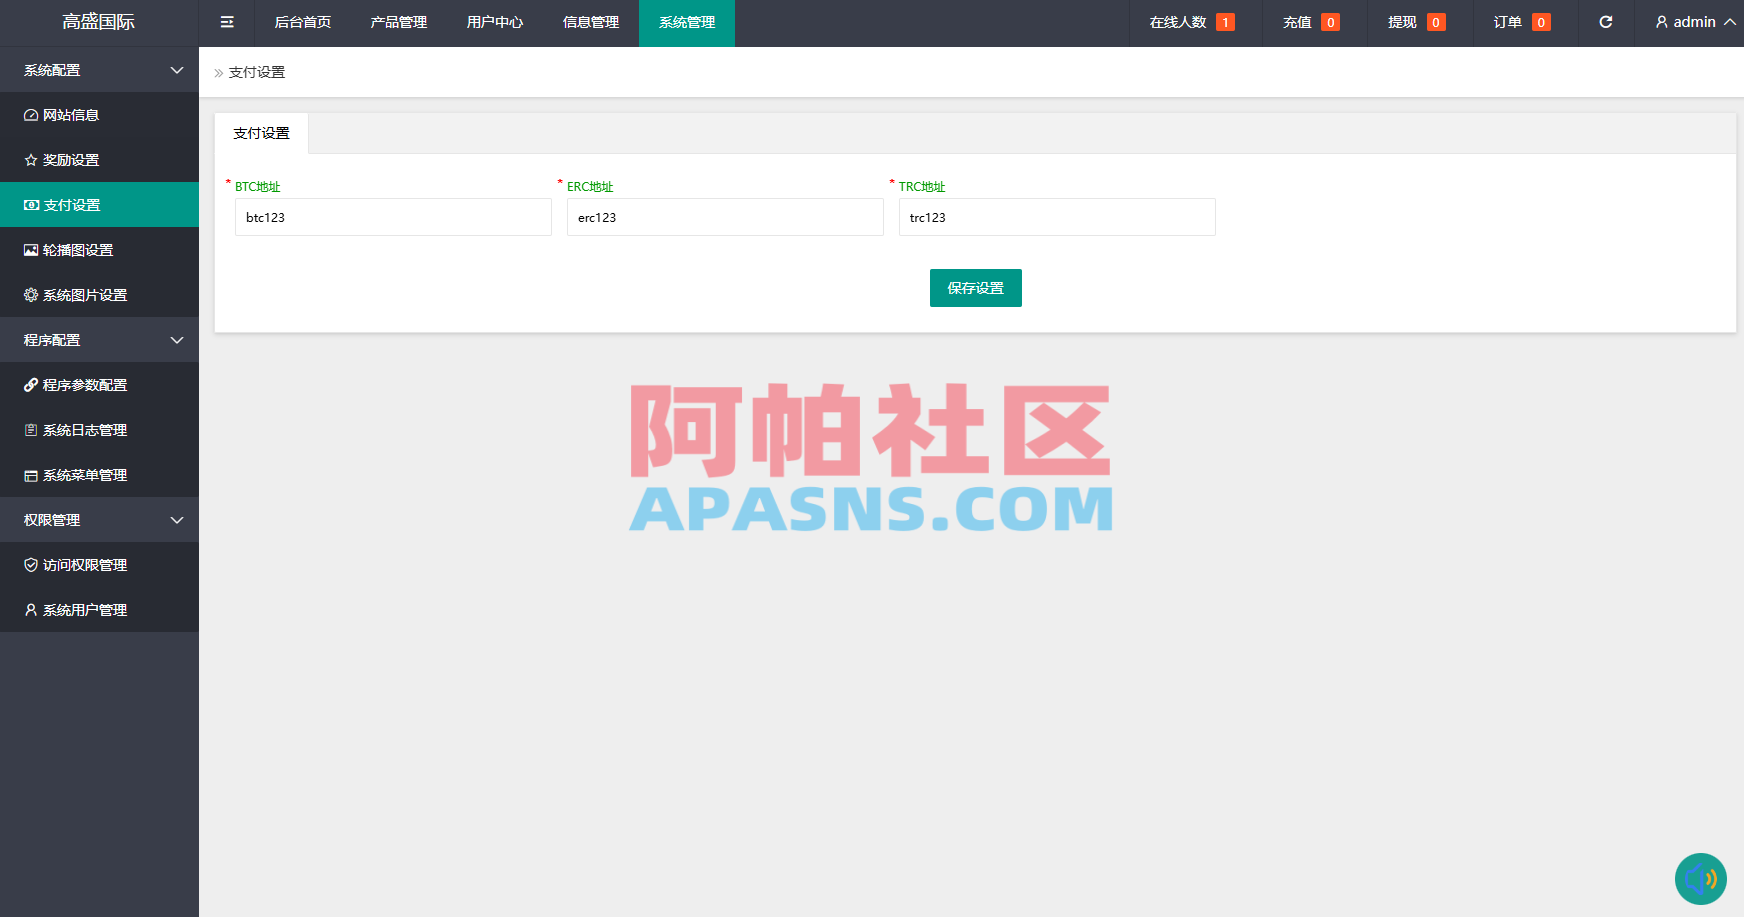Click the star icon beside 奖励设置
Viewport: 1744px width, 917px height.
click(31, 160)
